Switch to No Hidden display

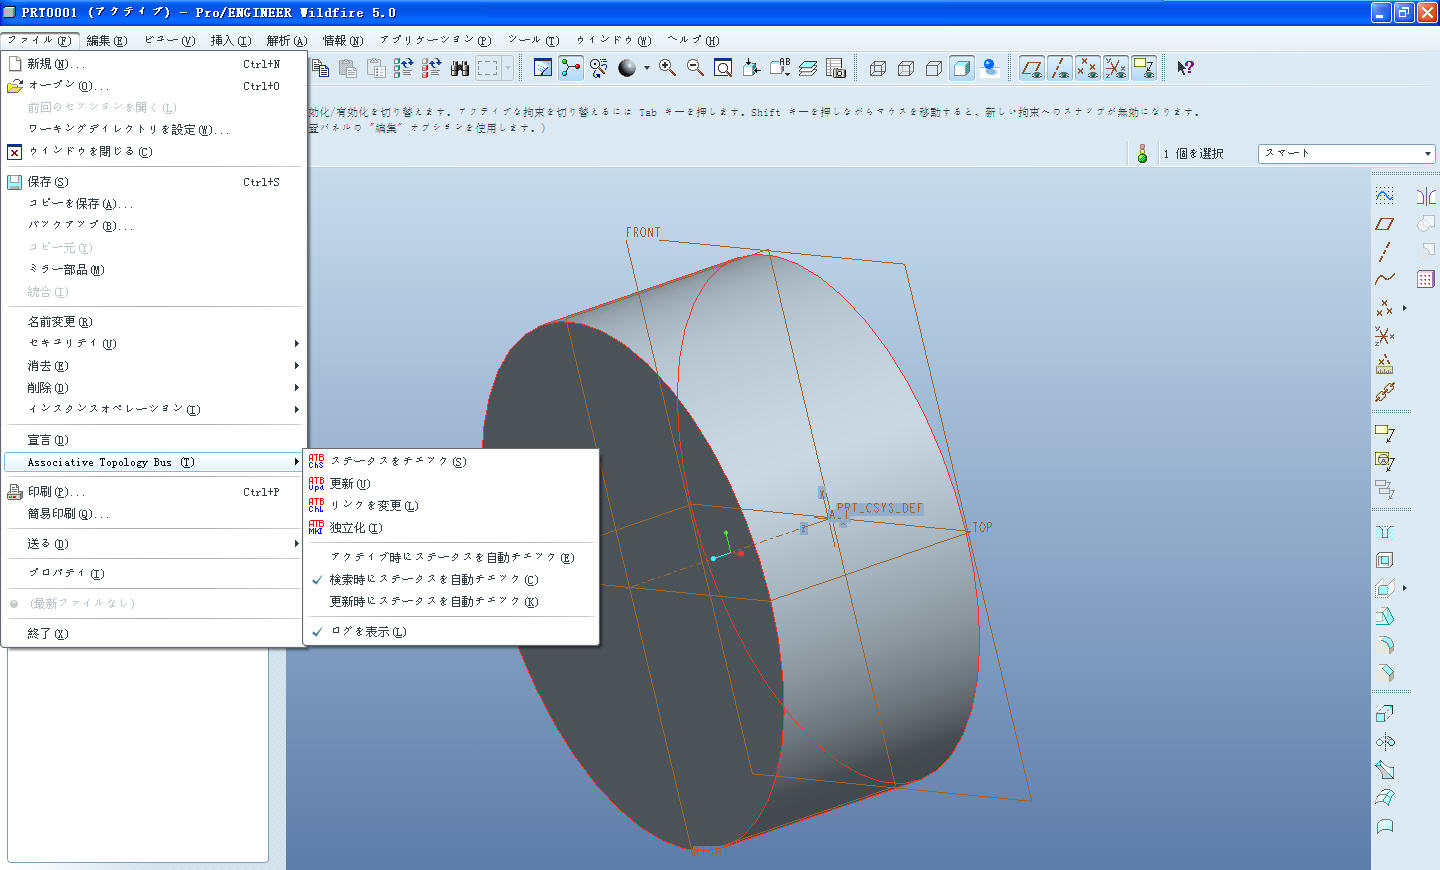pos(934,68)
